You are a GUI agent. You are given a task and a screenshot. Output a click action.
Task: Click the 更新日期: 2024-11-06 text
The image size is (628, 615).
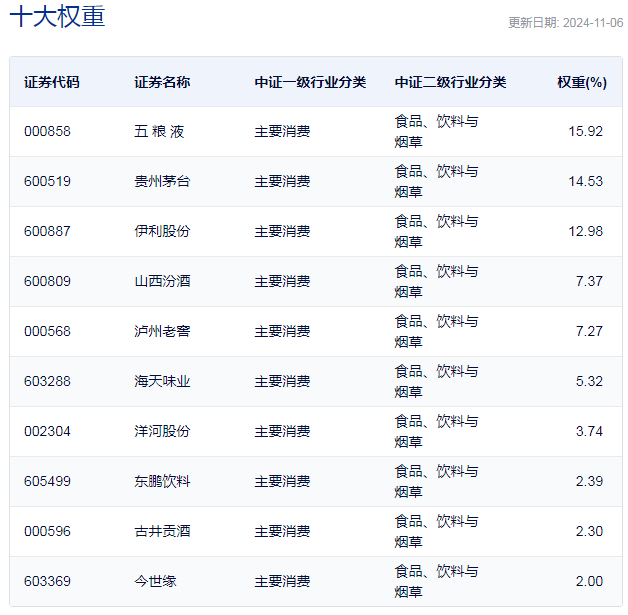click(566, 22)
